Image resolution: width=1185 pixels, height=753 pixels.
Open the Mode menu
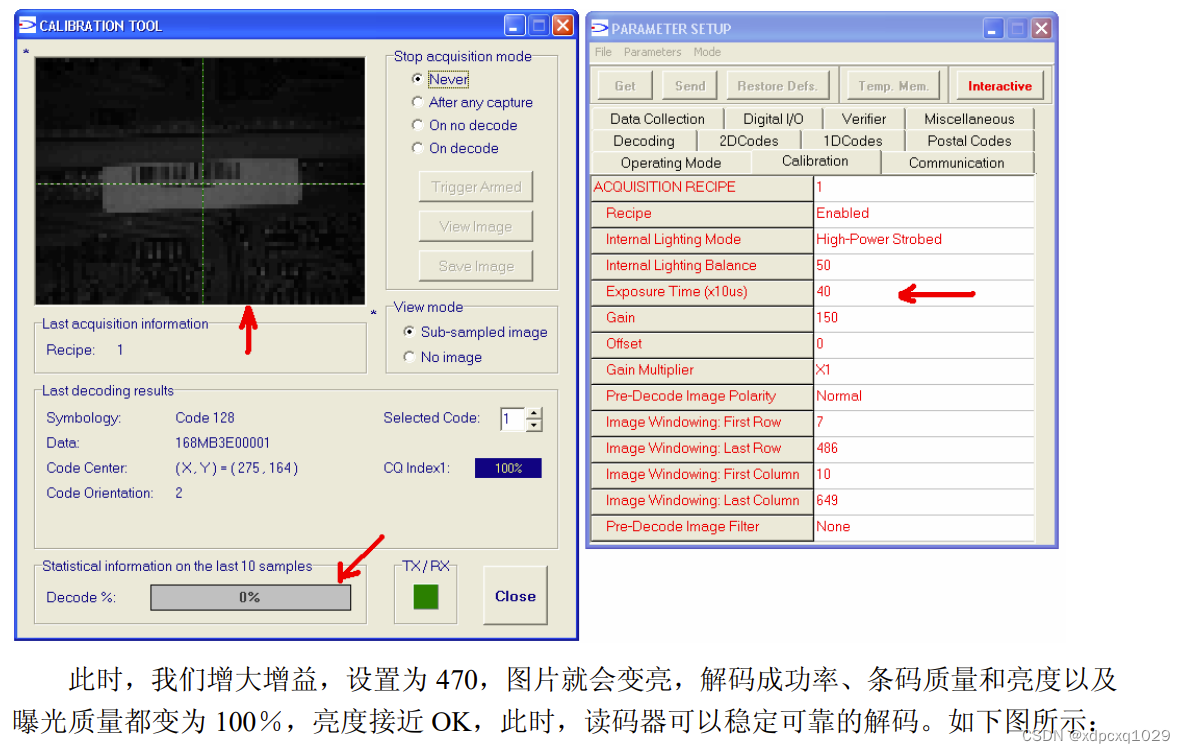[x=707, y=51]
